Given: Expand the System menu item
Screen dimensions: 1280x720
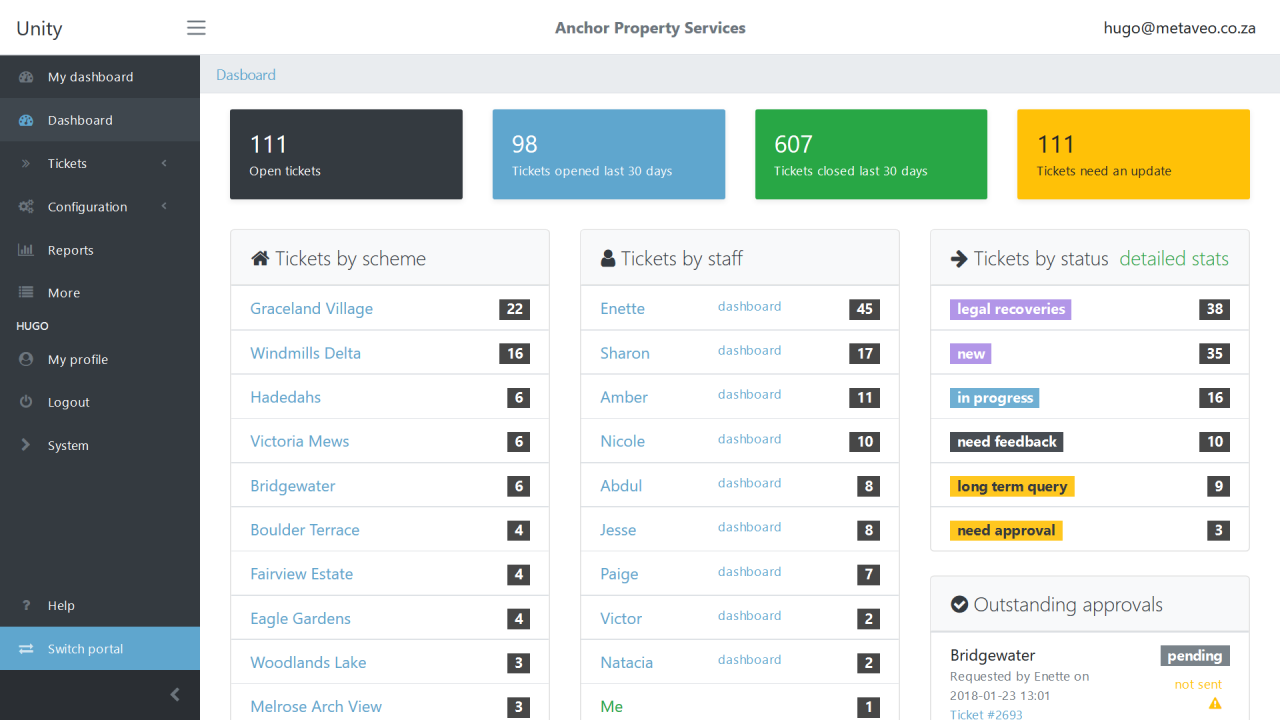Looking at the screenshot, I should click(68, 446).
